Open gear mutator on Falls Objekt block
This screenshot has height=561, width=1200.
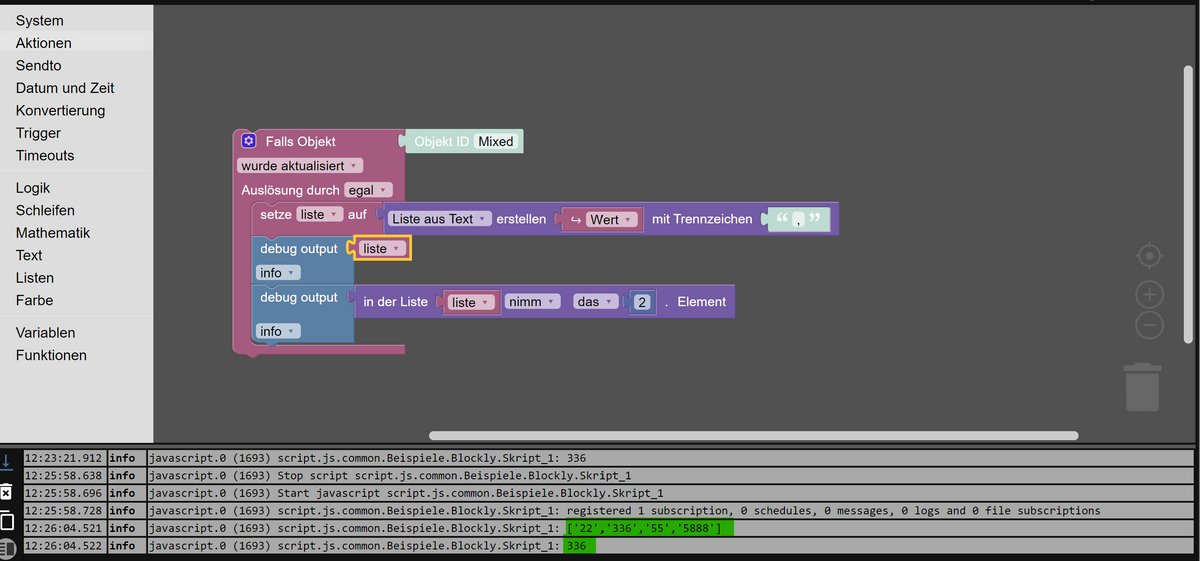tap(249, 141)
